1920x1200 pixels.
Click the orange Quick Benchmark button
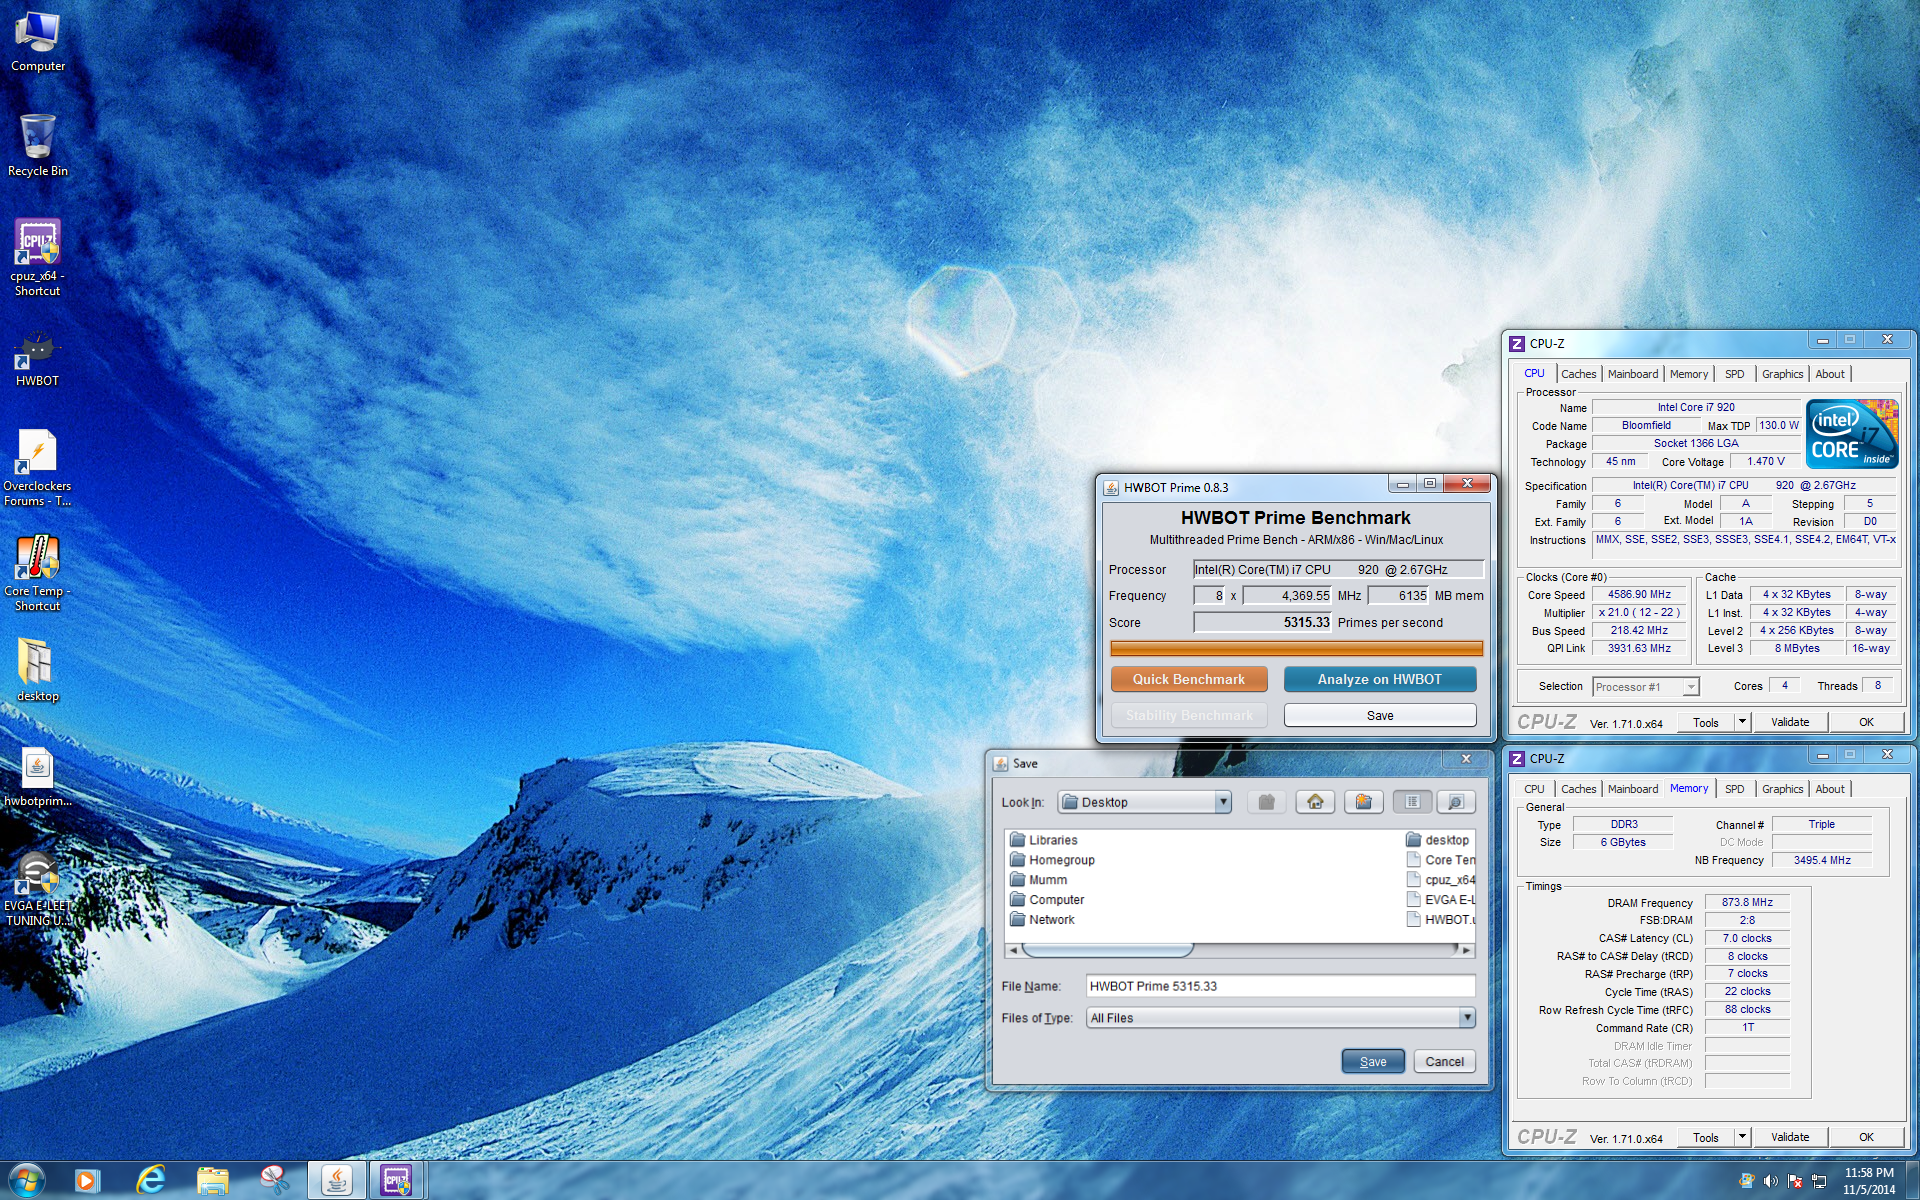(x=1189, y=679)
